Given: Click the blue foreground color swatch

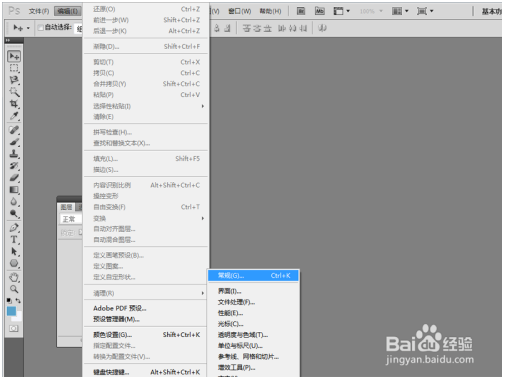Looking at the screenshot, I should 12,311.
